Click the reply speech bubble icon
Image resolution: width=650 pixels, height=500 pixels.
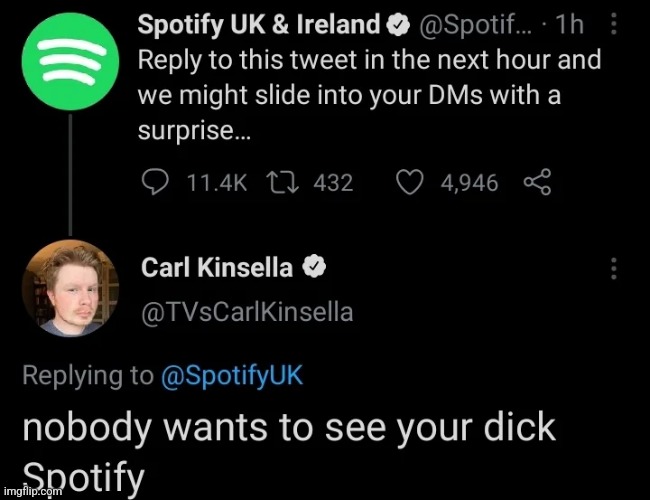point(157,182)
